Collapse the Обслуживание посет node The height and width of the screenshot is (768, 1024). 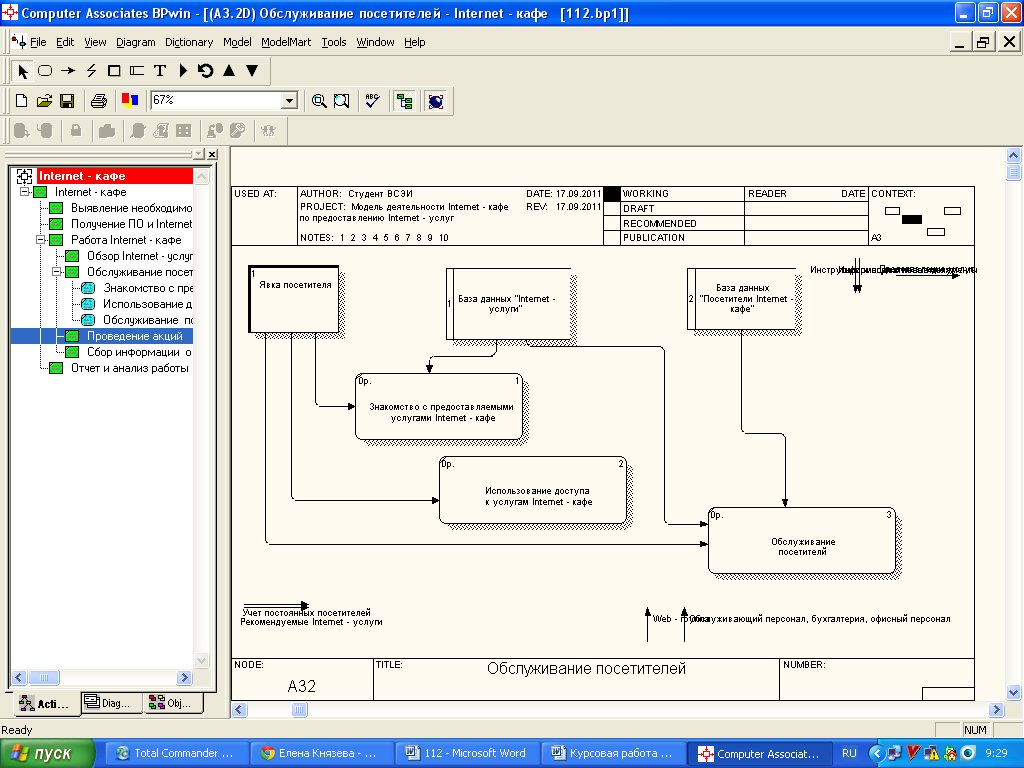coord(57,272)
